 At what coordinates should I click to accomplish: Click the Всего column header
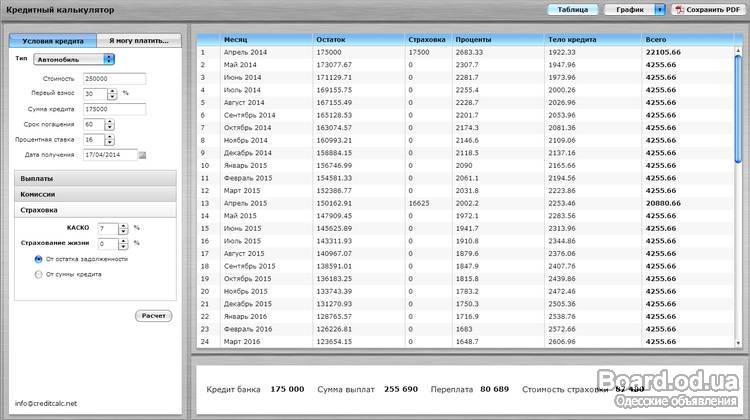point(687,40)
